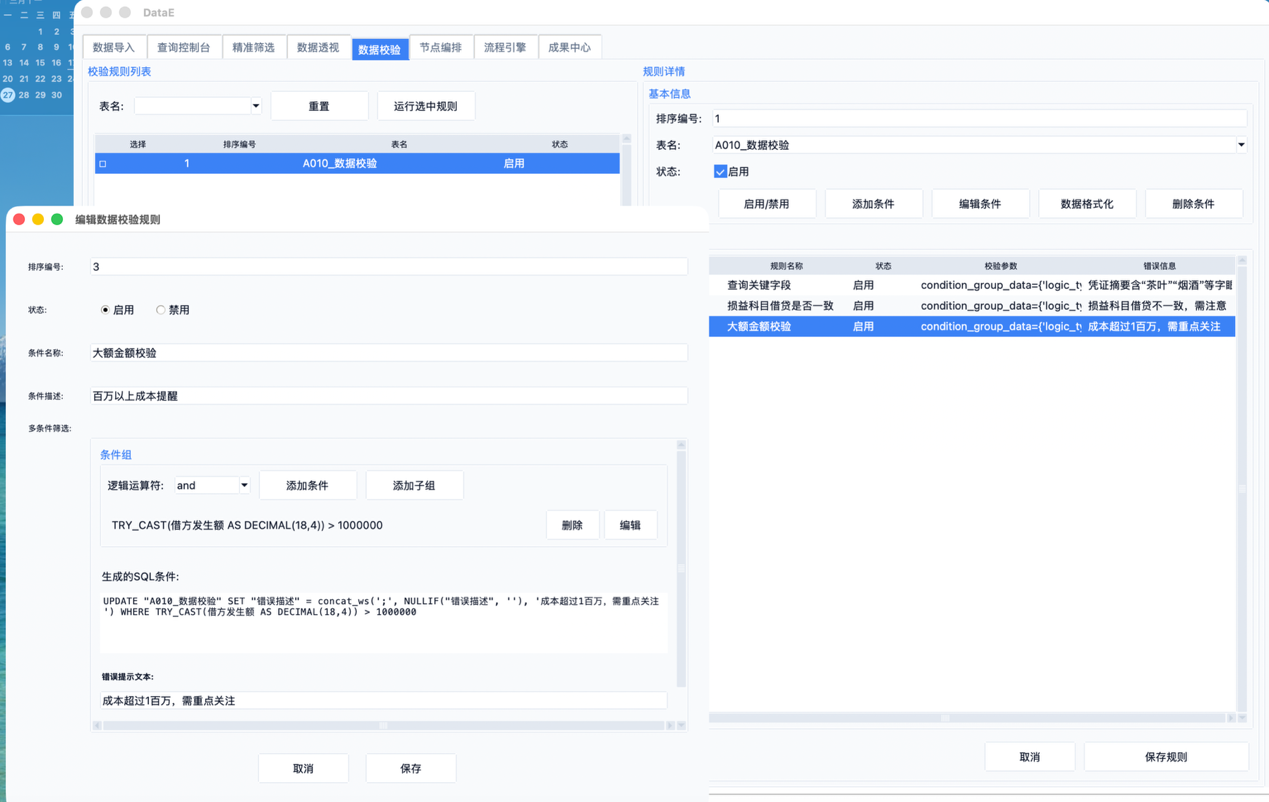Toggle the 启用 status checkbox in rule details
Image resolution: width=1269 pixels, height=802 pixels.
coord(720,172)
